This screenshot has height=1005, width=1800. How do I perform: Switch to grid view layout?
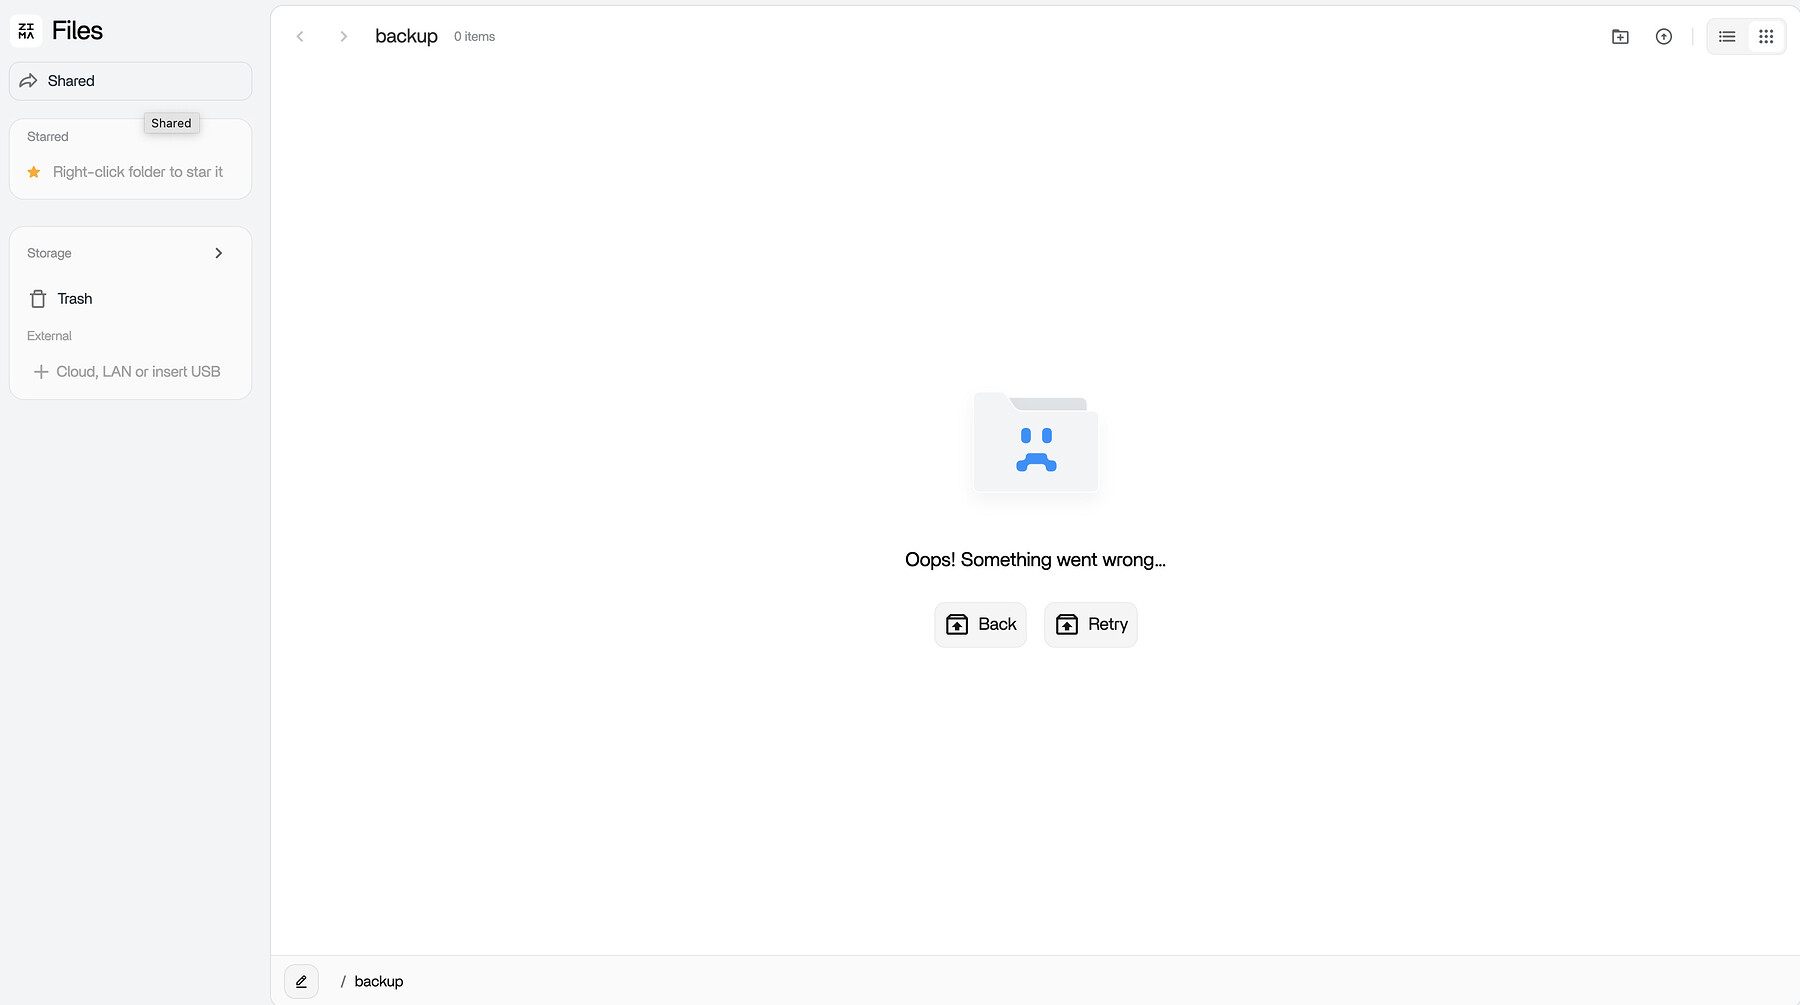[1766, 36]
